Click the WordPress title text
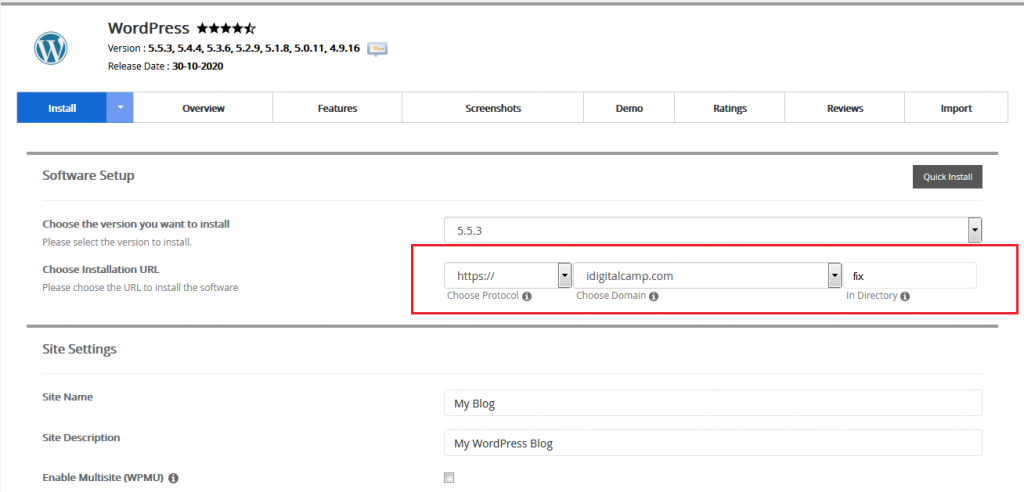Viewport: 1024px width, 492px height. tap(149, 28)
